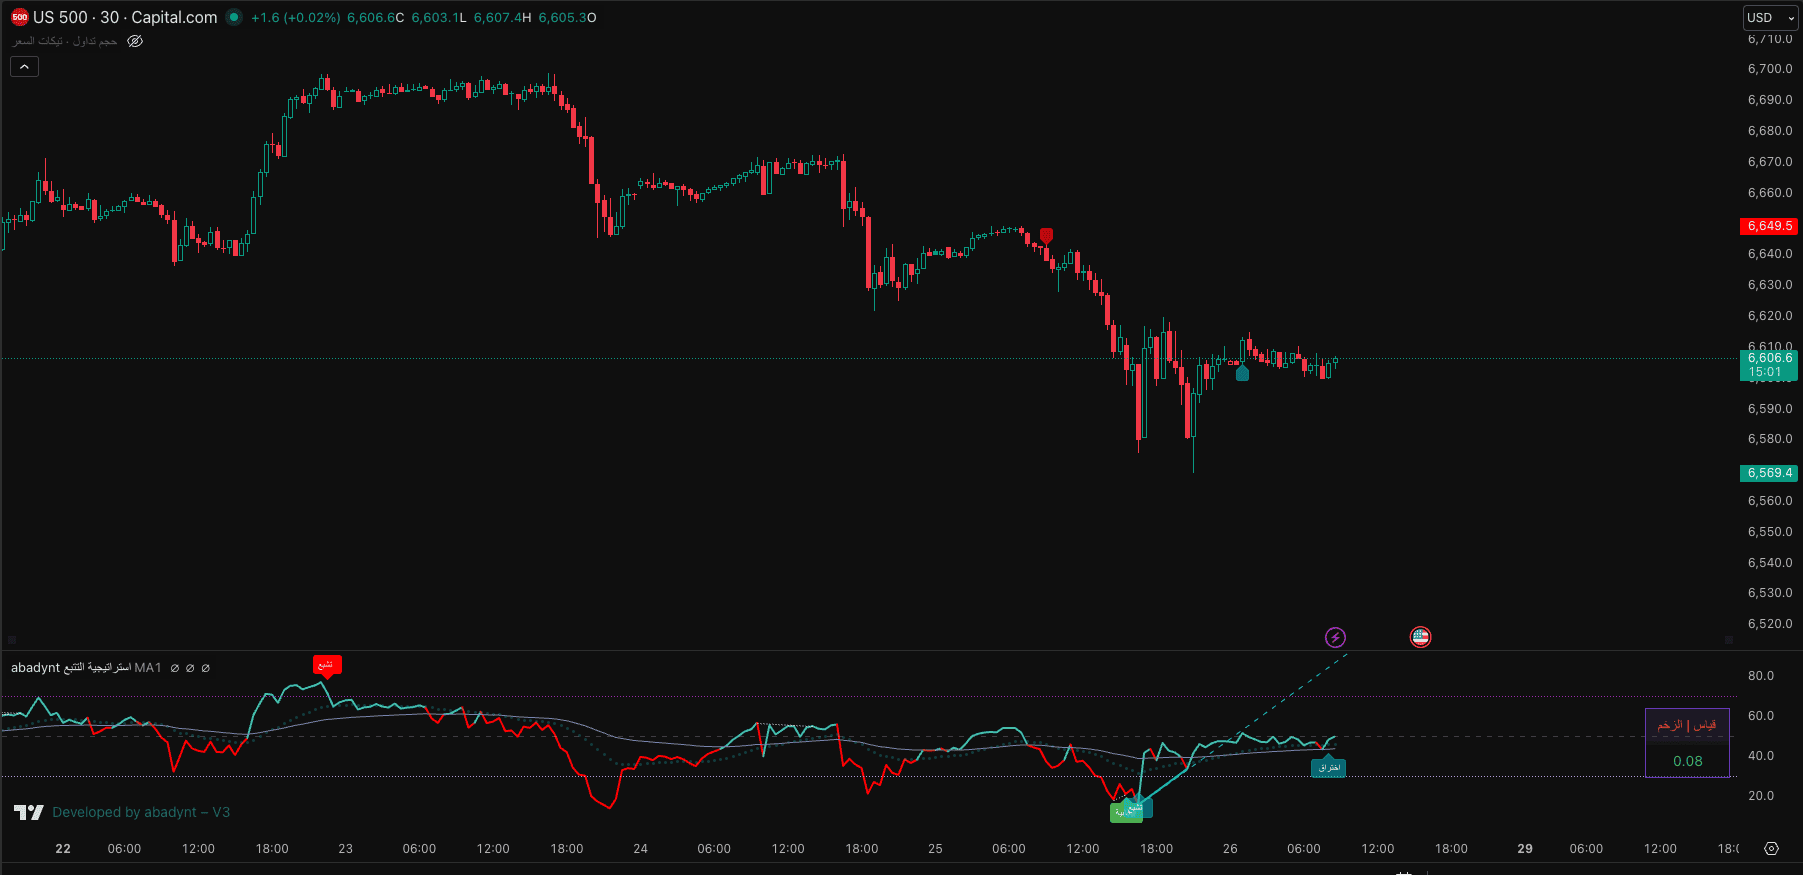The height and width of the screenshot is (875, 1803).
Task: Open the USD currency dropdown
Action: (1769, 18)
